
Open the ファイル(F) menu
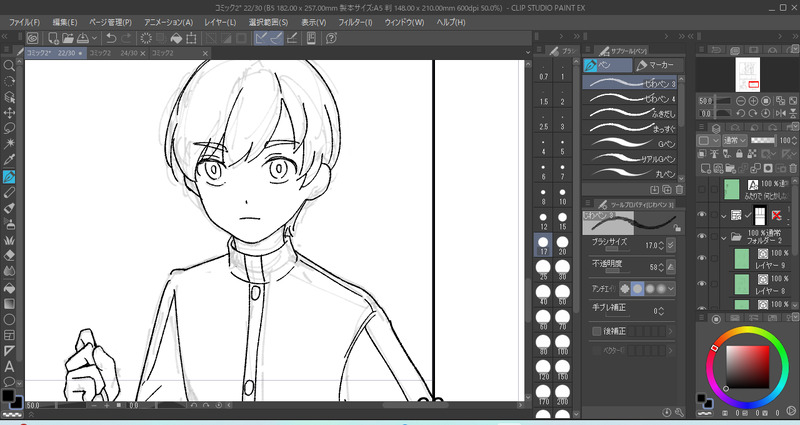(24, 22)
